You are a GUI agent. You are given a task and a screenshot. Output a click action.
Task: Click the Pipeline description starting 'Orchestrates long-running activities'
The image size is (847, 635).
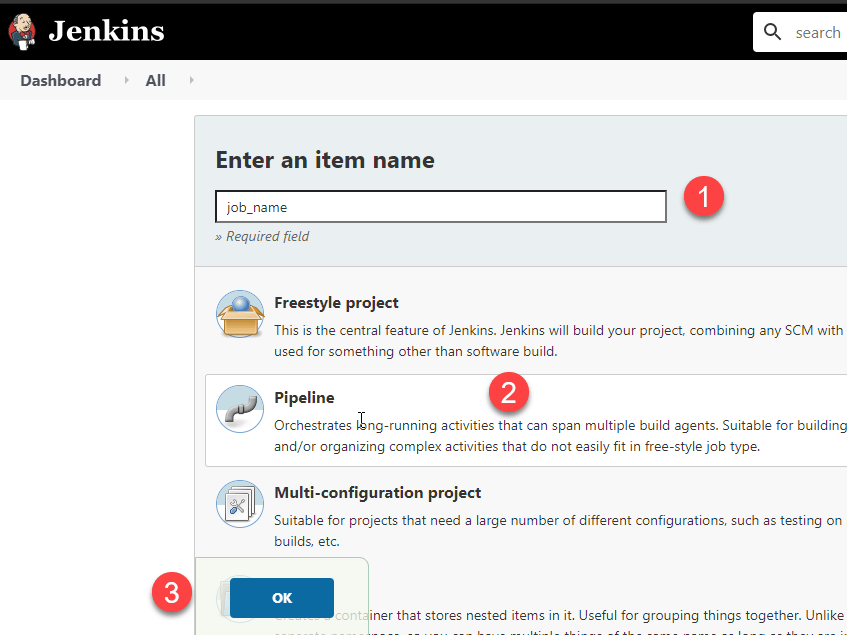pyautogui.click(x=560, y=436)
